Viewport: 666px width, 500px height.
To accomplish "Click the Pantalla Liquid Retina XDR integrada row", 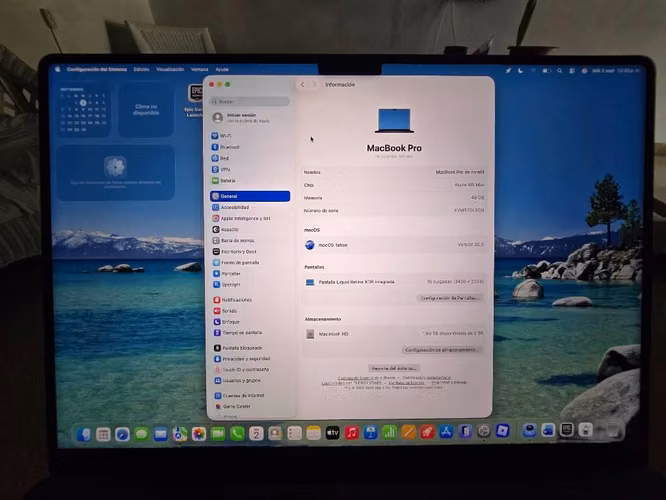I will click(x=394, y=282).
